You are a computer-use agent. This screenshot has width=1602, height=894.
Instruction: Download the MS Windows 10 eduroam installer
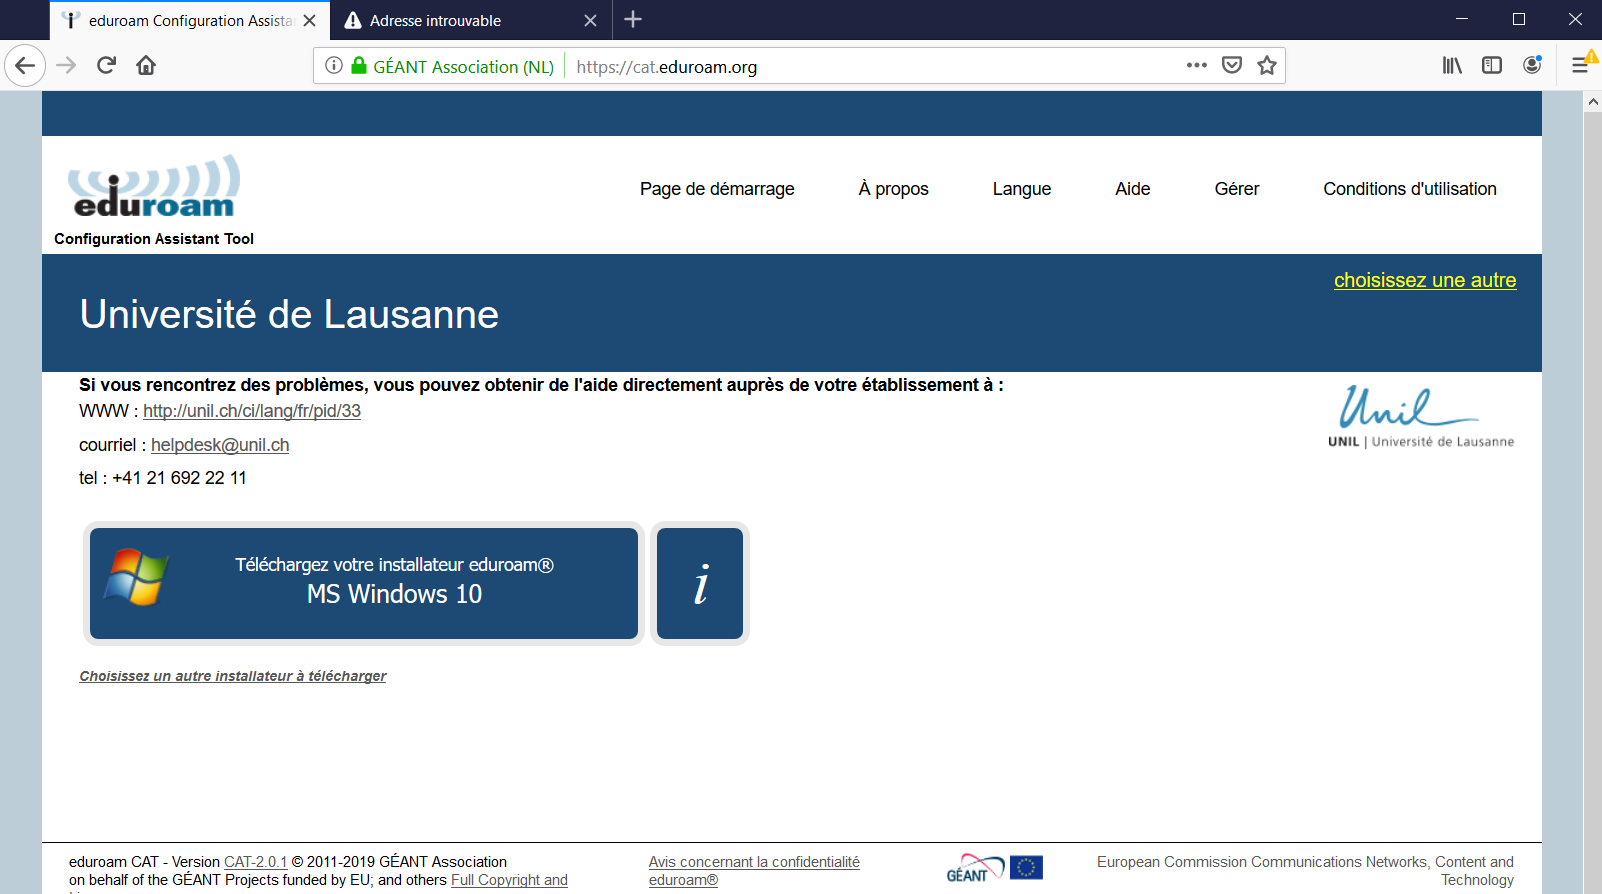(364, 583)
